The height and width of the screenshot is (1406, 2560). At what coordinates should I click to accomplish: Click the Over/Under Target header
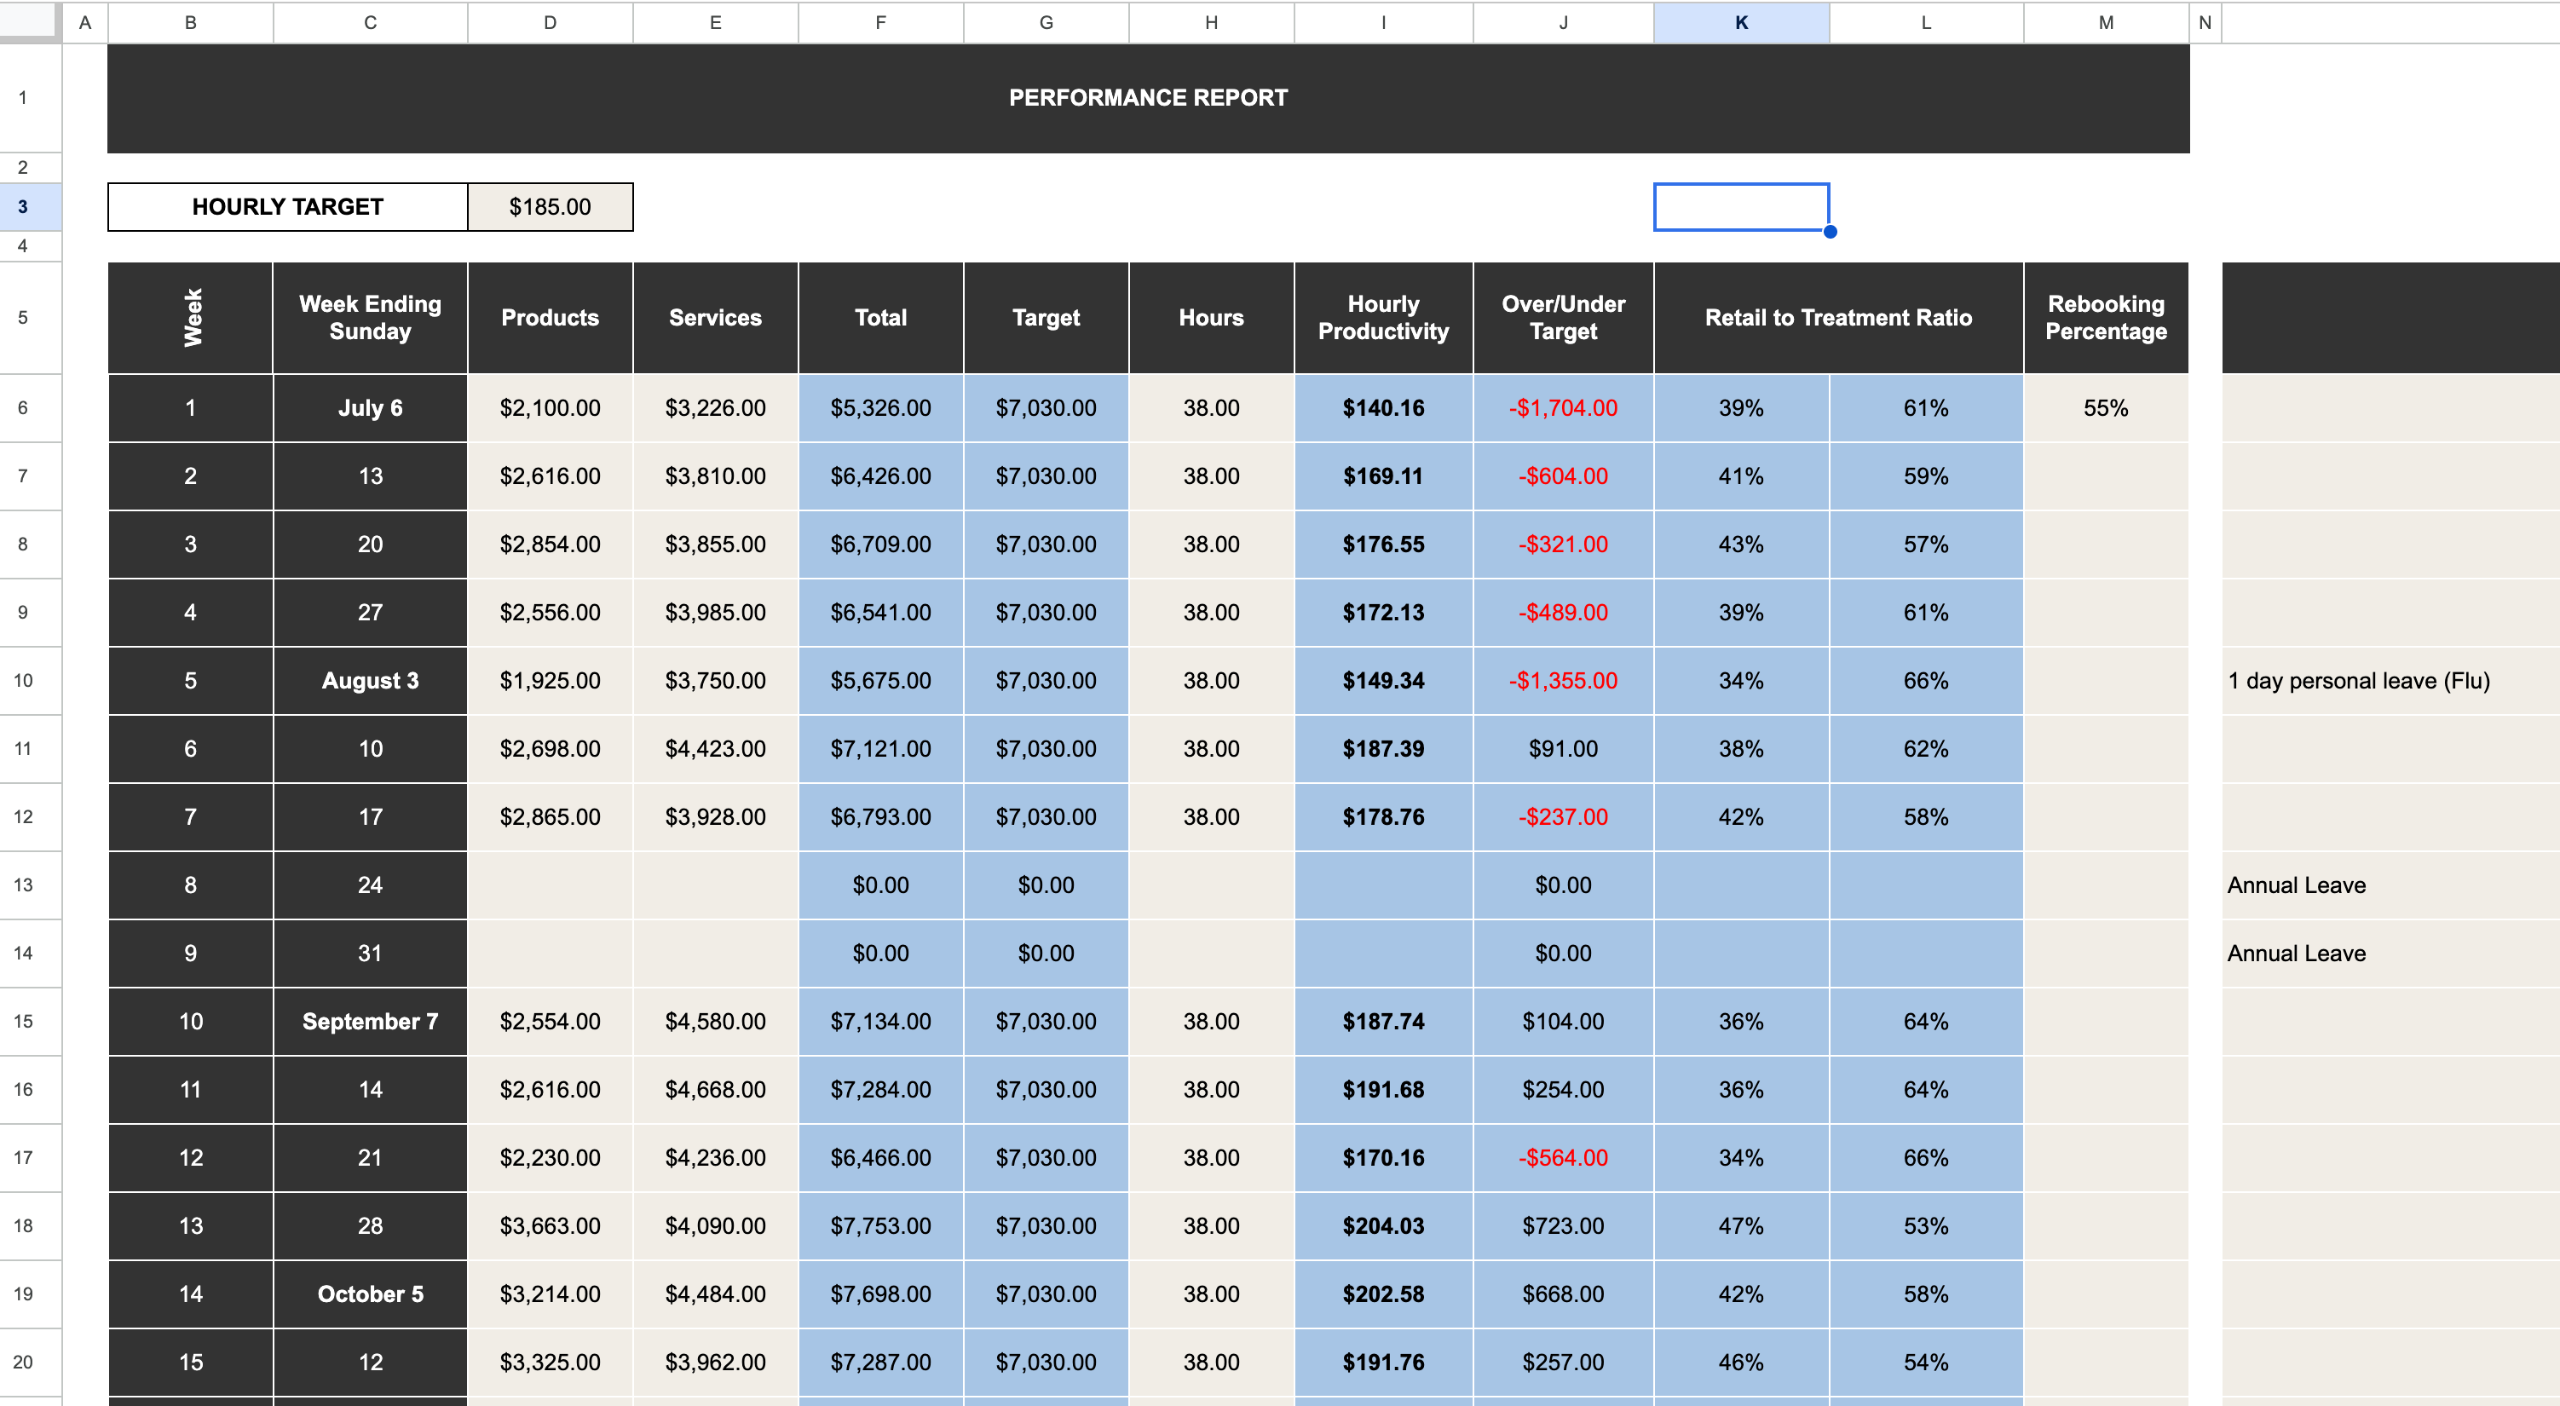coord(1563,318)
